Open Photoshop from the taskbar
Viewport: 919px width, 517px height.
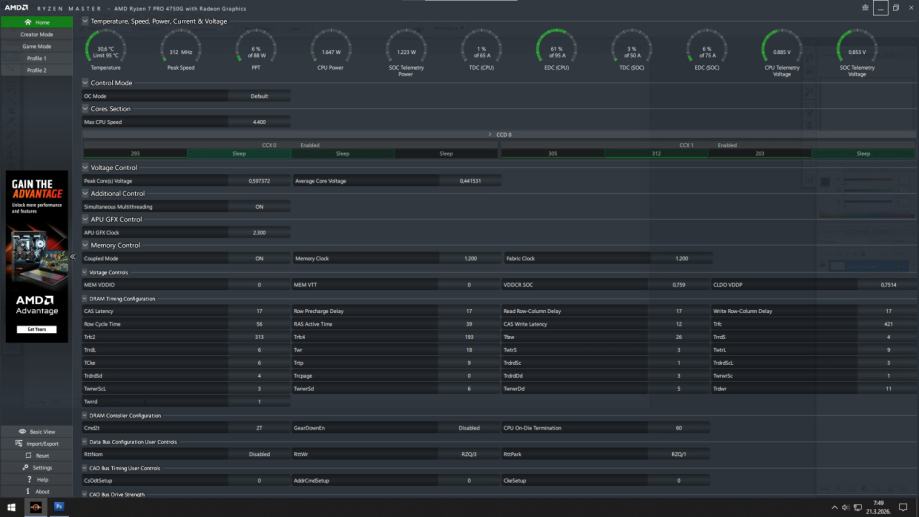point(59,507)
